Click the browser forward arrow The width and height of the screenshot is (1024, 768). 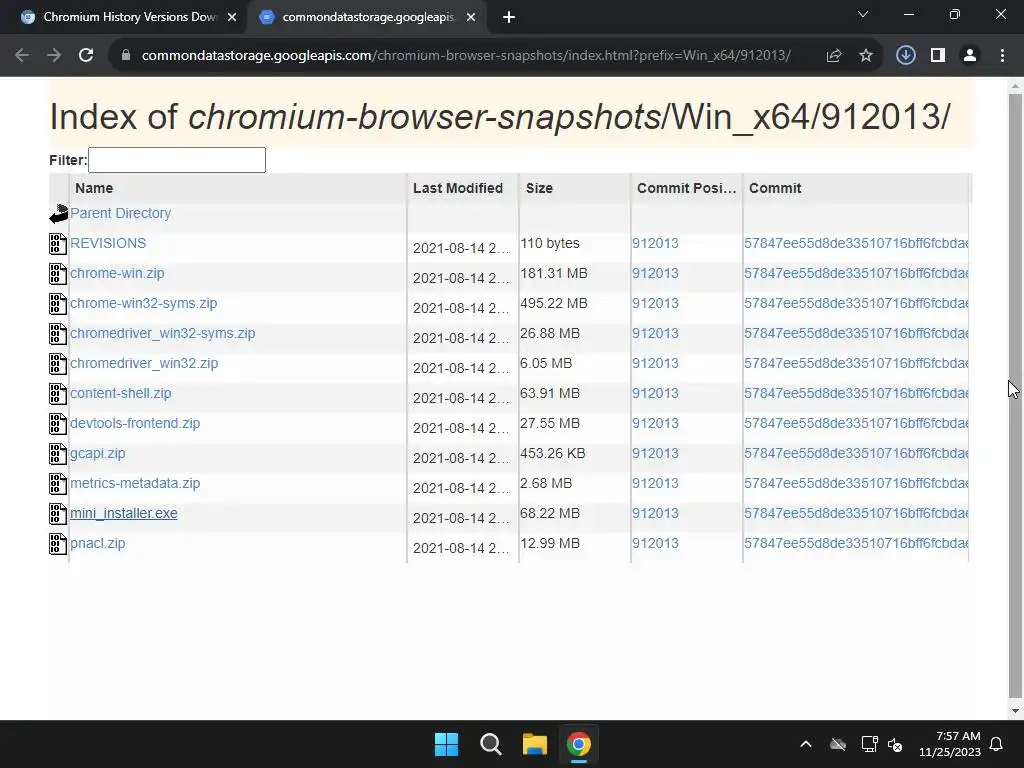(x=54, y=56)
